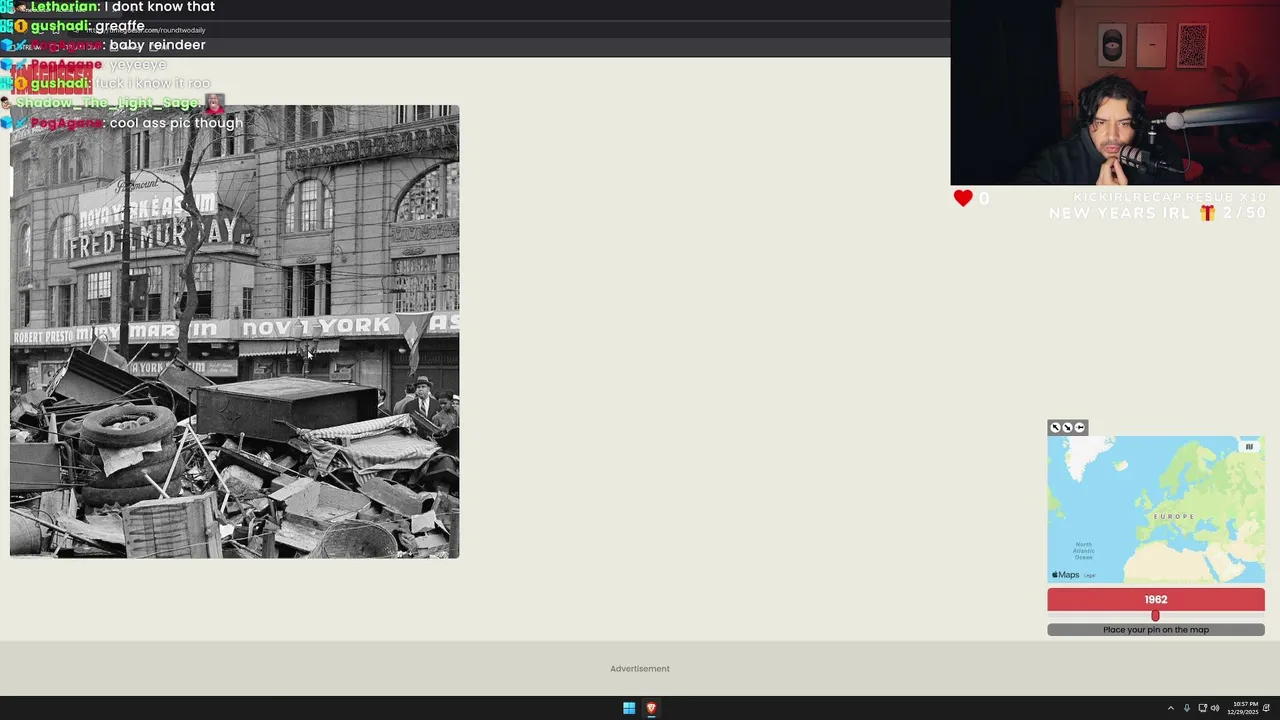Move the red year slider handle

(1155, 616)
